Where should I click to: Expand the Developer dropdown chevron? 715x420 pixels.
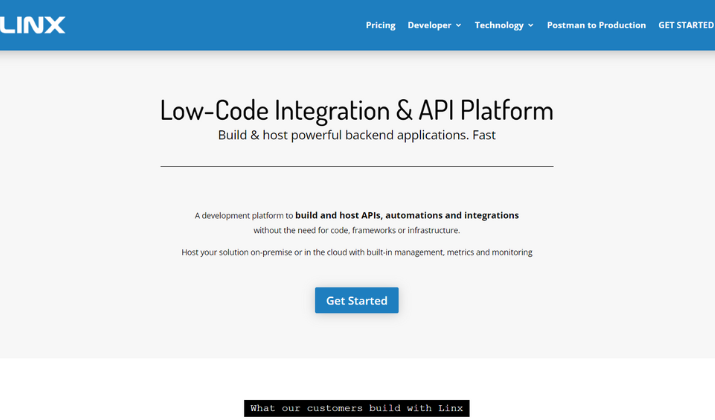(x=458, y=26)
